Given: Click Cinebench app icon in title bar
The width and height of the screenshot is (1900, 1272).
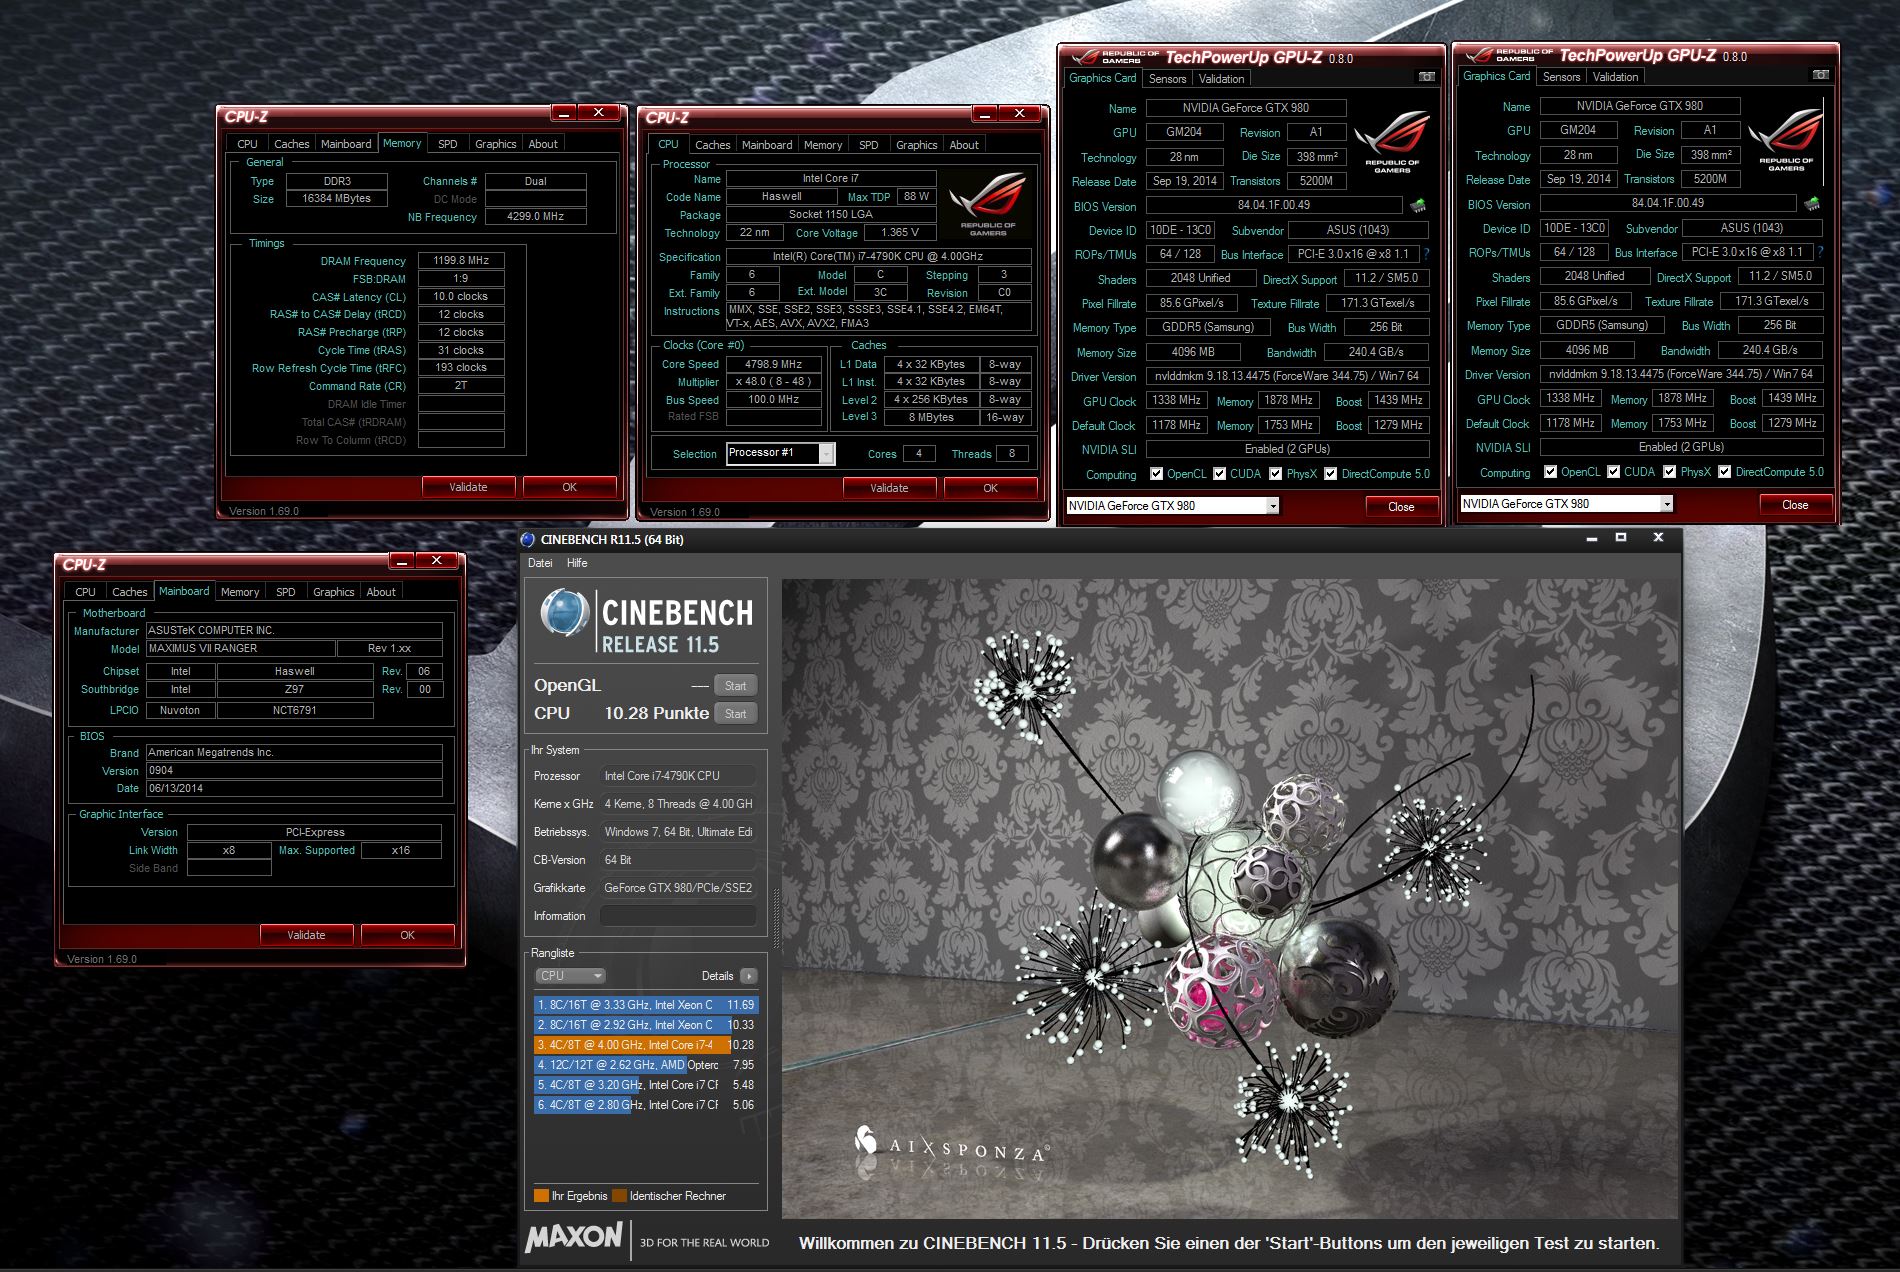Looking at the screenshot, I should click(x=528, y=539).
